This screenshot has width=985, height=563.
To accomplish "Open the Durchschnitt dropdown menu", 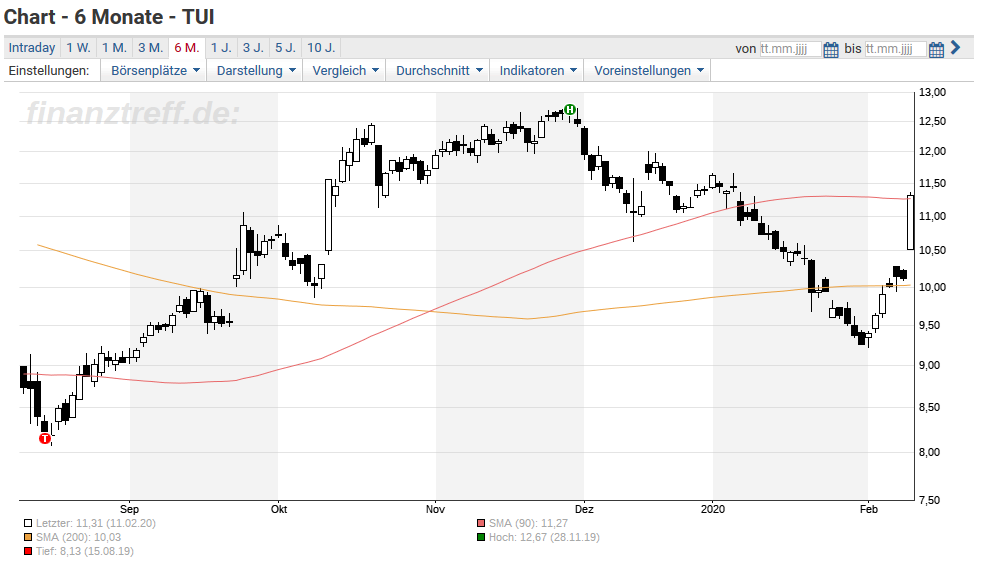I will tap(438, 70).
